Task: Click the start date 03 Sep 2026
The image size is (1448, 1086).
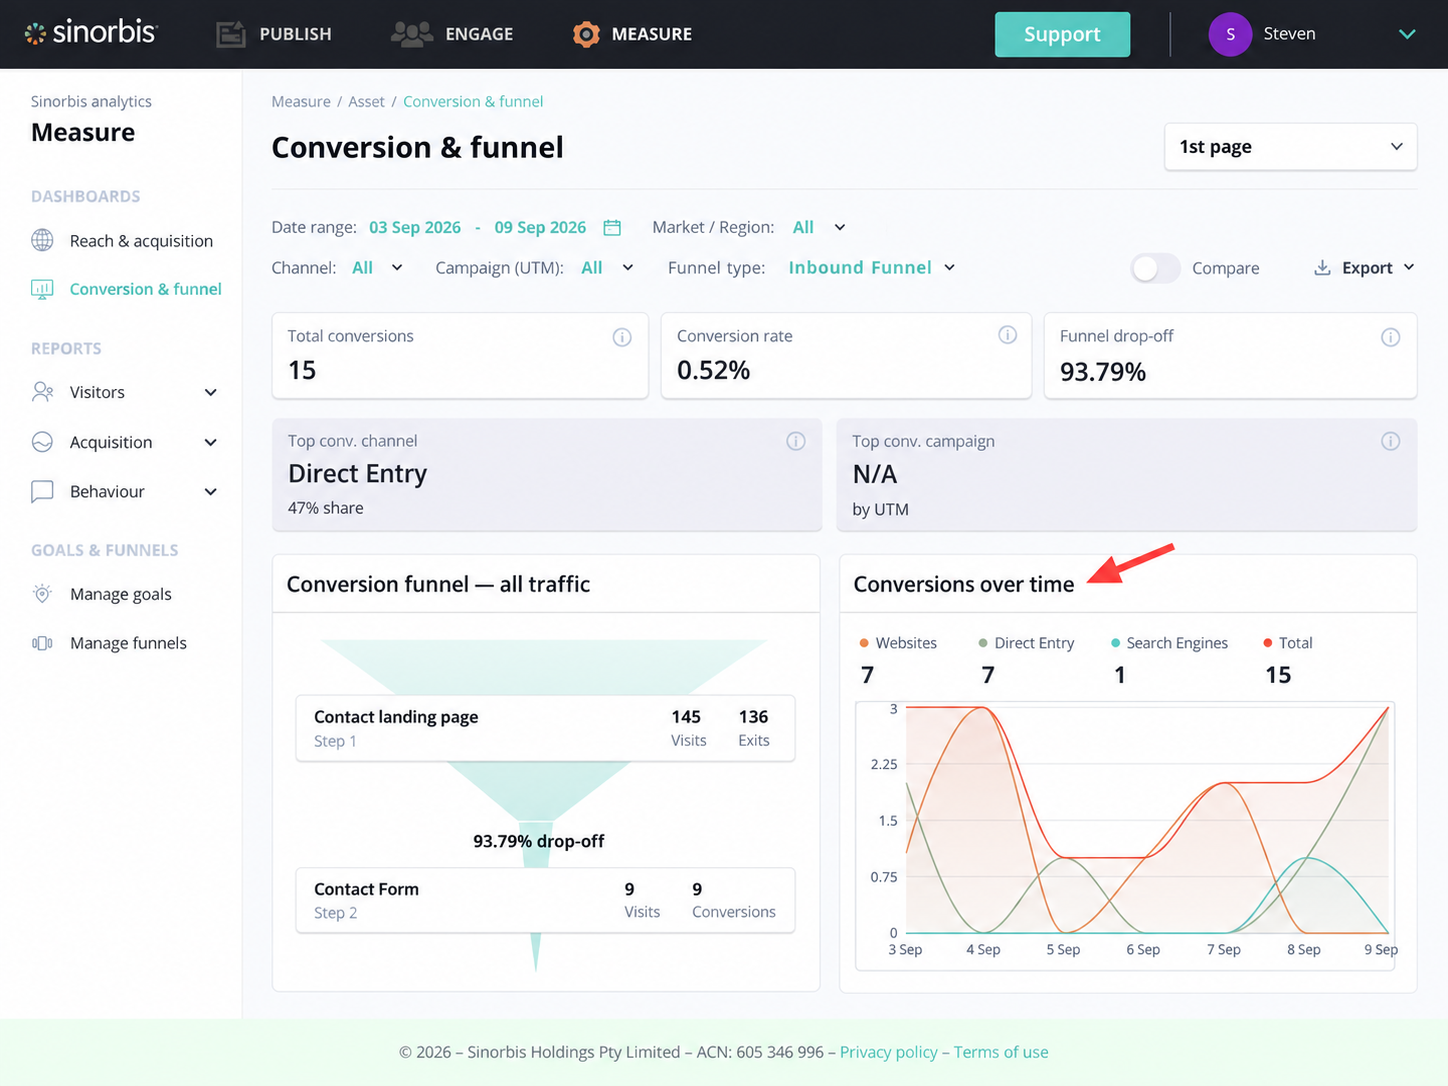Action: click(x=415, y=227)
